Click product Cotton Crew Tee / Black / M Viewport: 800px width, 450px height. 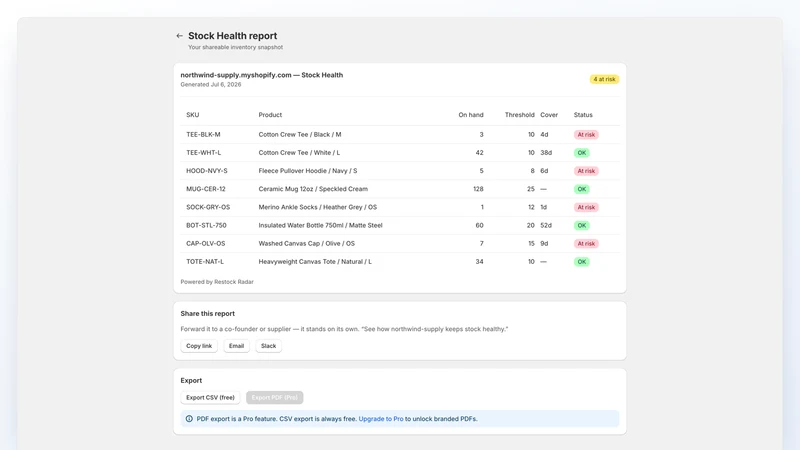point(300,135)
